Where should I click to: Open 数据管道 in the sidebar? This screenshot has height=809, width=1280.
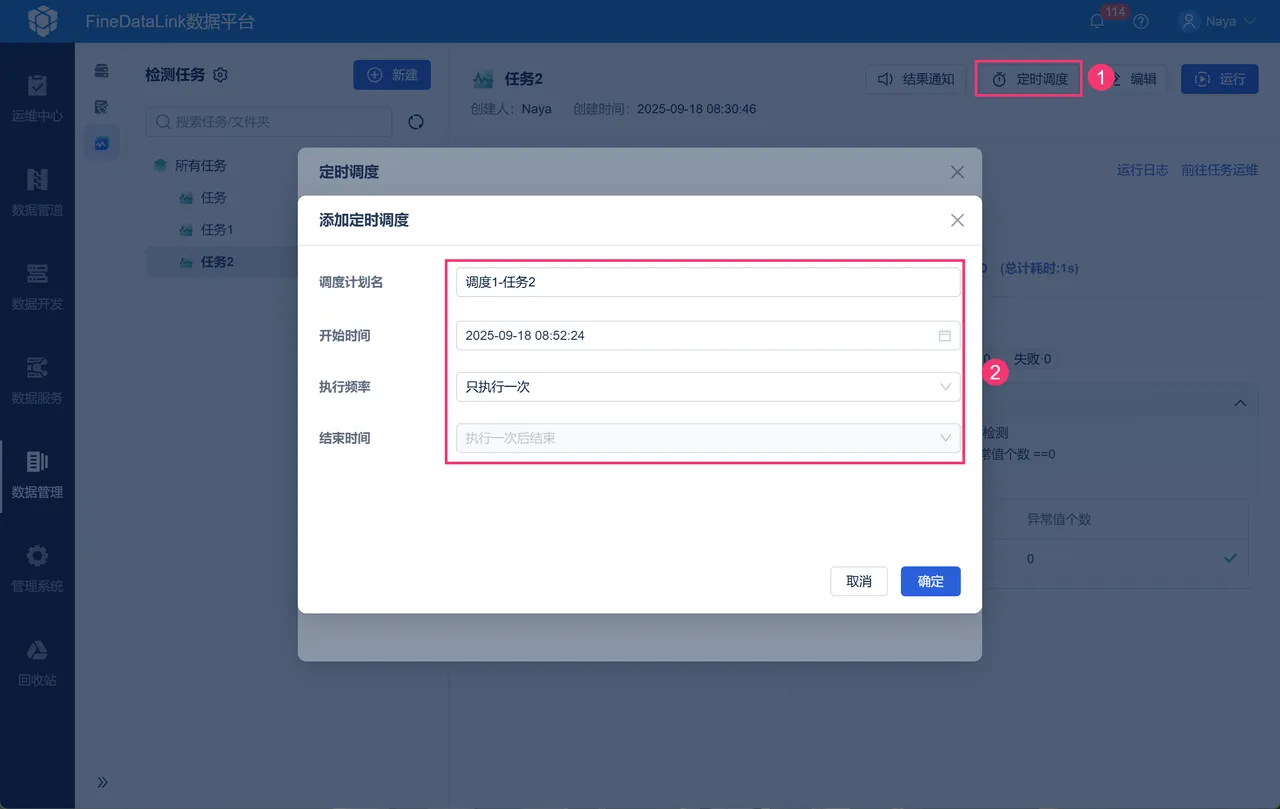coord(37,192)
